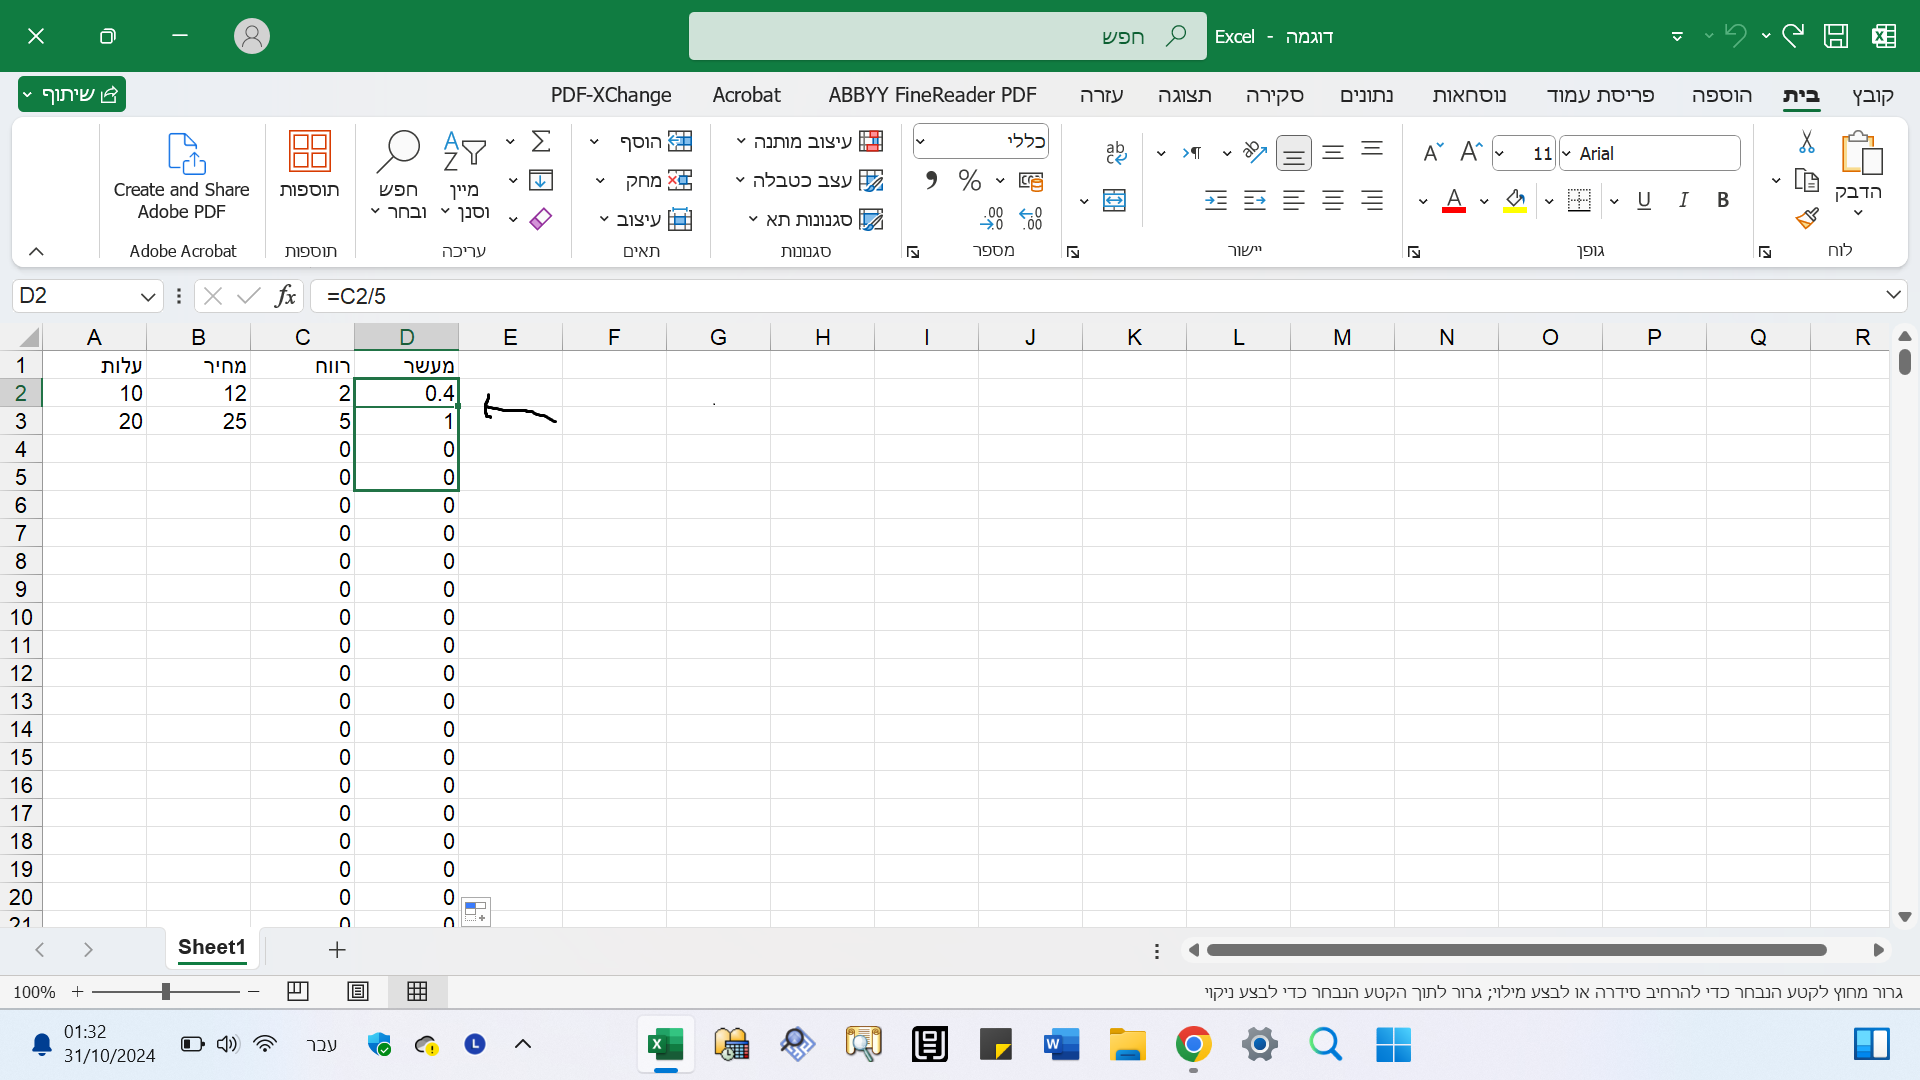Click the Wrap Text icon
Image resolution: width=1920 pixels, height=1080 pixels.
(1116, 152)
